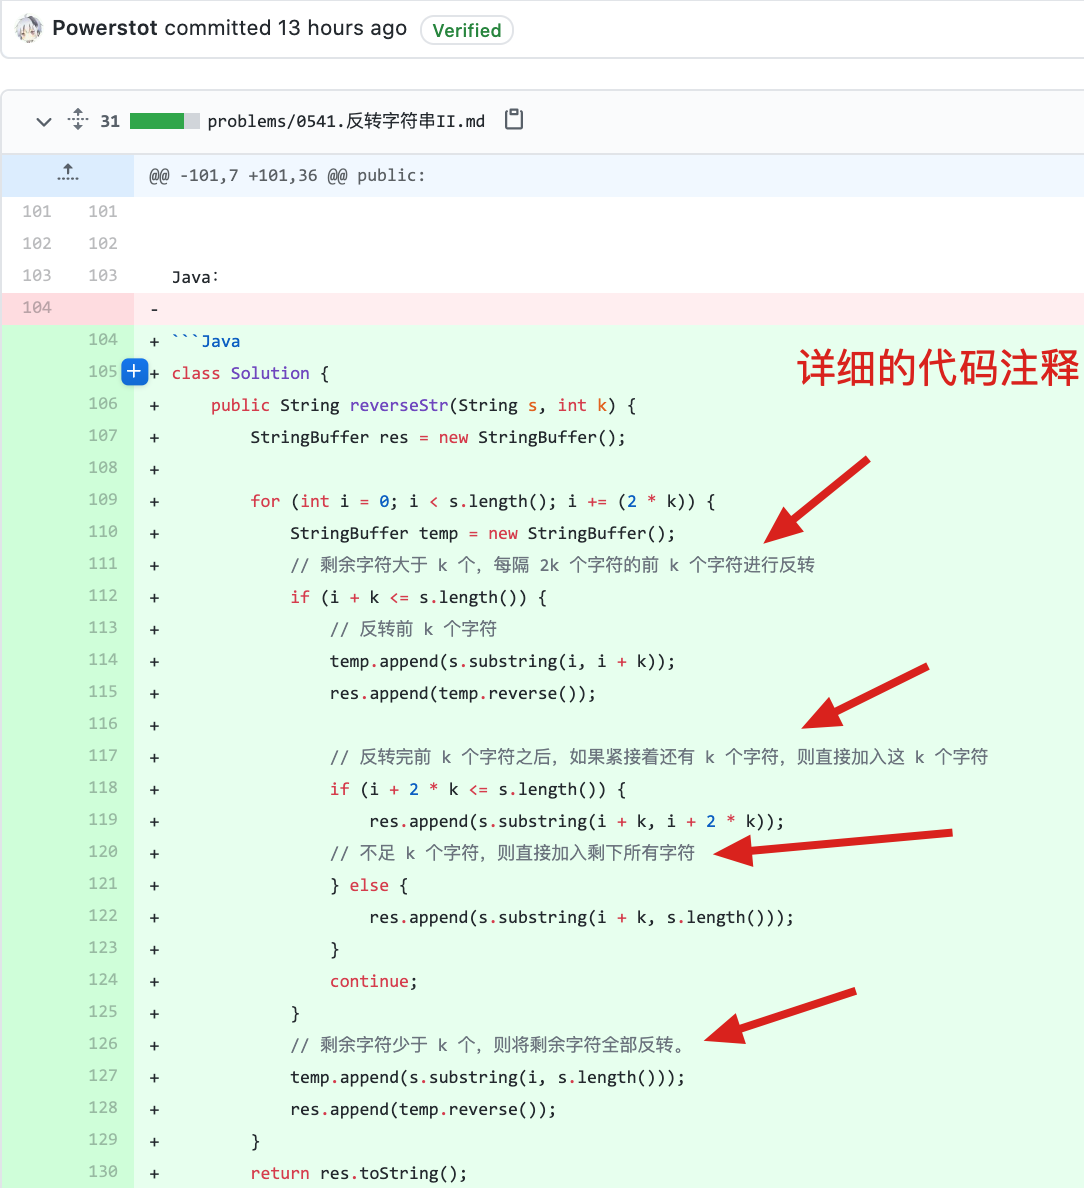
Task: Select added line number 126
Action: (102, 1043)
